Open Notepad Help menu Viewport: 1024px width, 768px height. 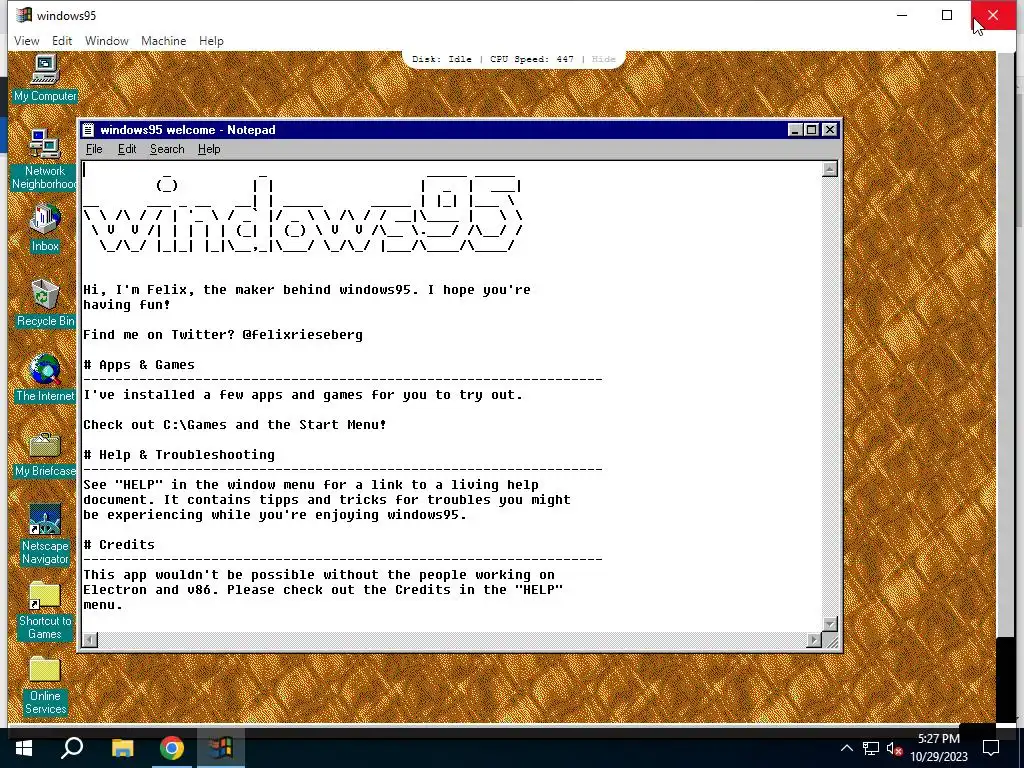click(x=209, y=149)
